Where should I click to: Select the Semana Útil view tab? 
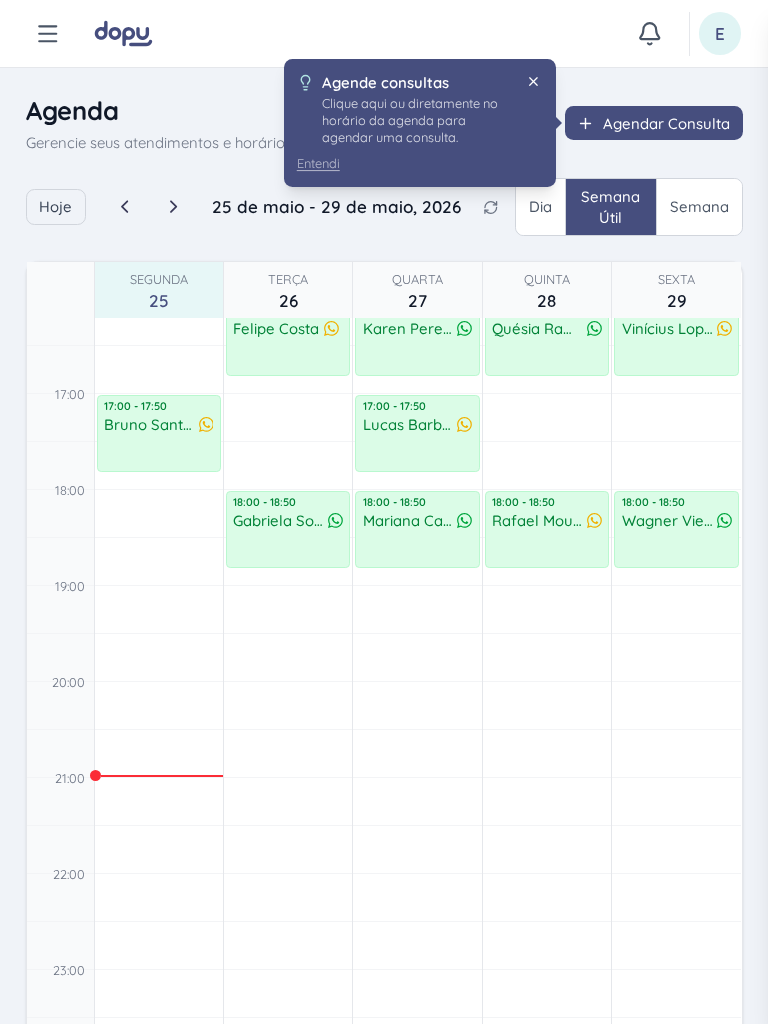(611, 207)
